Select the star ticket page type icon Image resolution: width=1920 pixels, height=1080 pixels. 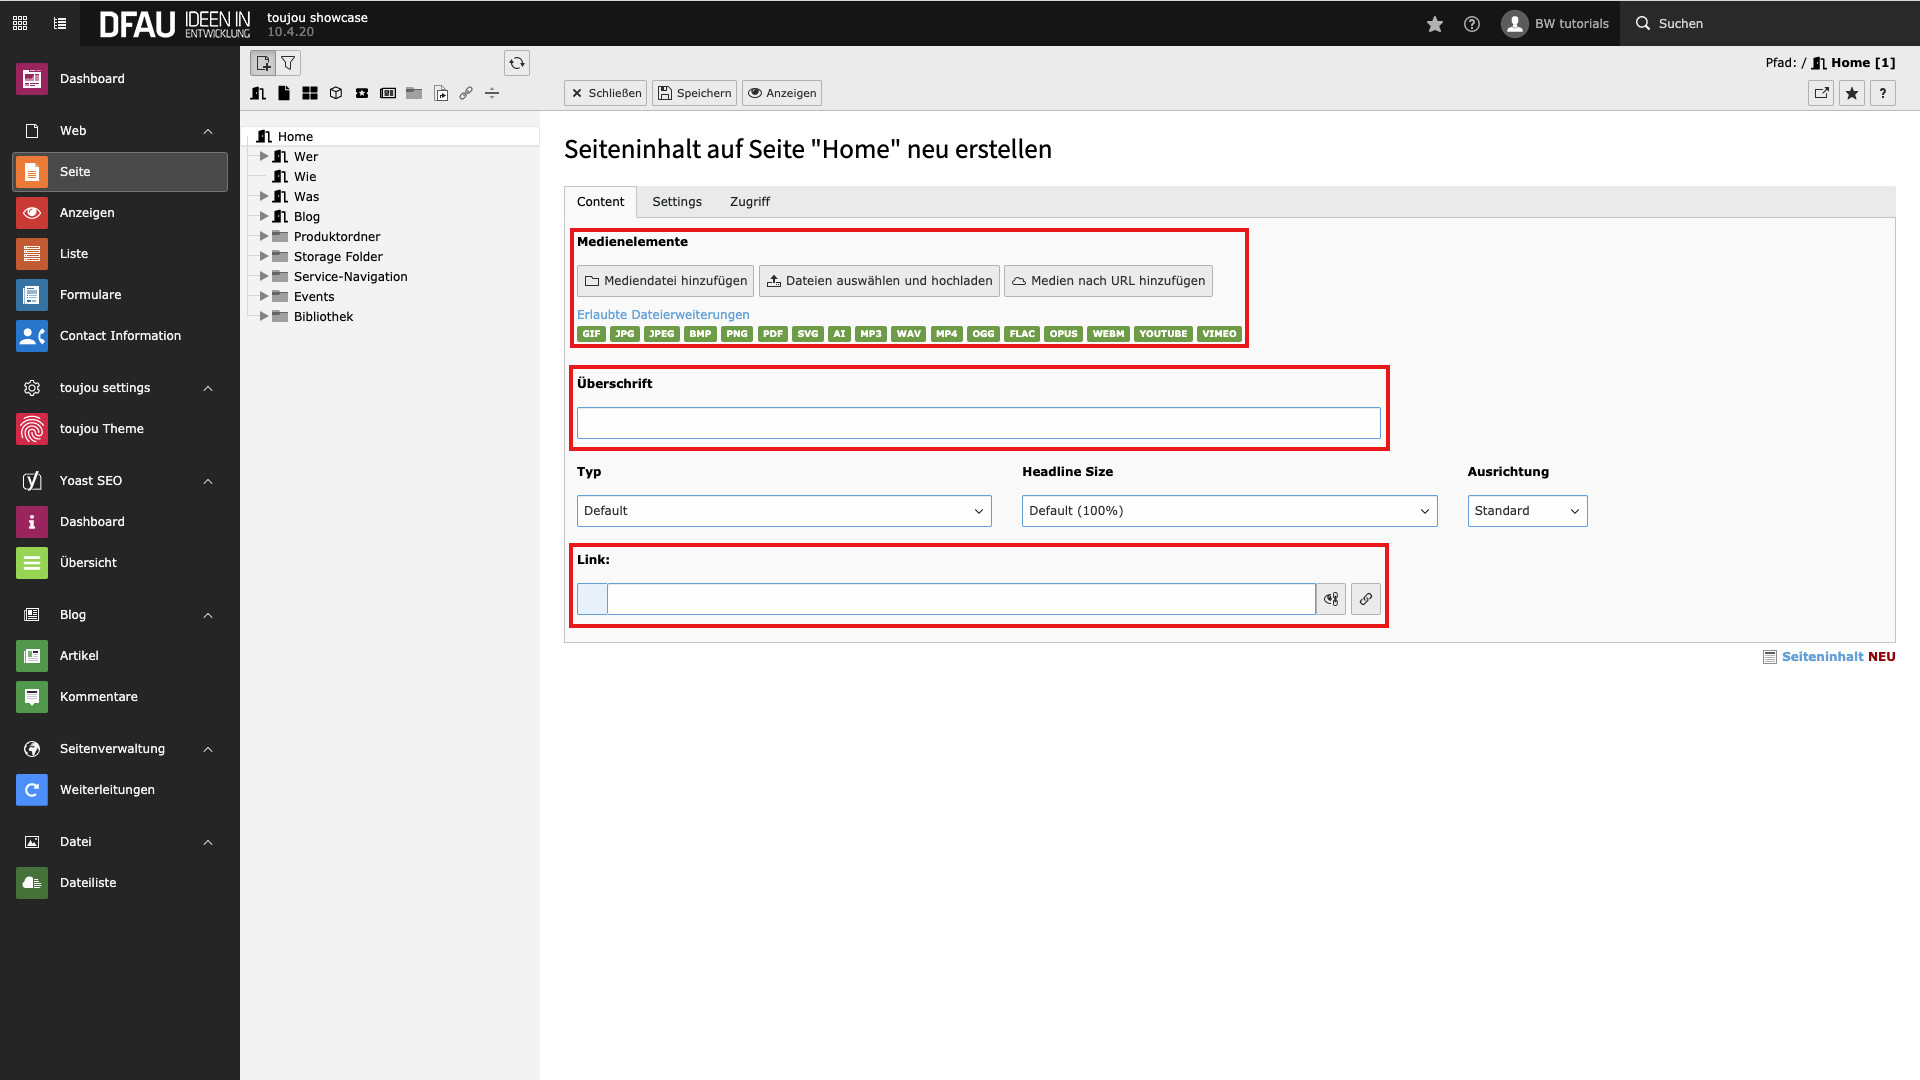[x=362, y=93]
